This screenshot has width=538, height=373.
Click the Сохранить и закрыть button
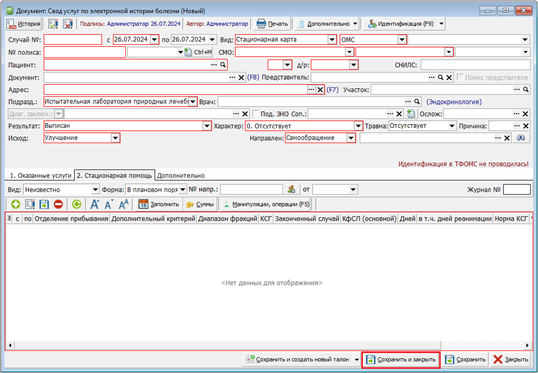click(401, 360)
